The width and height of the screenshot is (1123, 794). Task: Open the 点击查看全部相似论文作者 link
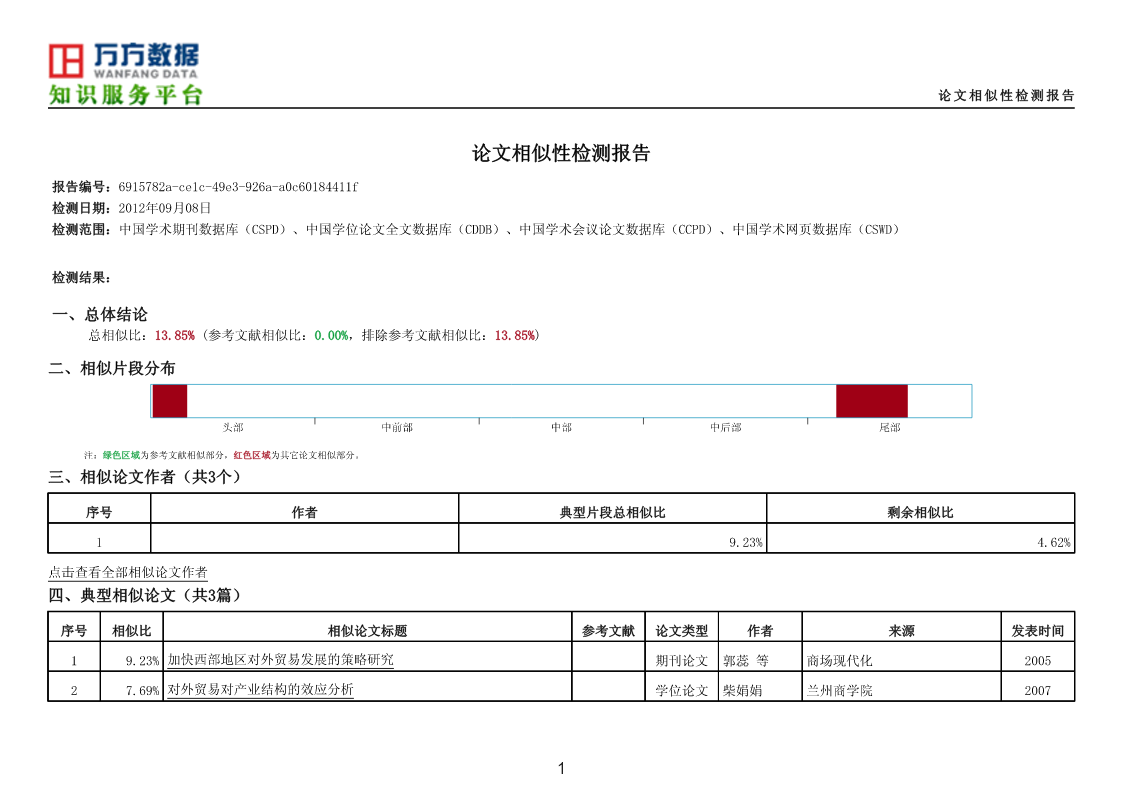pyautogui.click(x=128, y=573)
